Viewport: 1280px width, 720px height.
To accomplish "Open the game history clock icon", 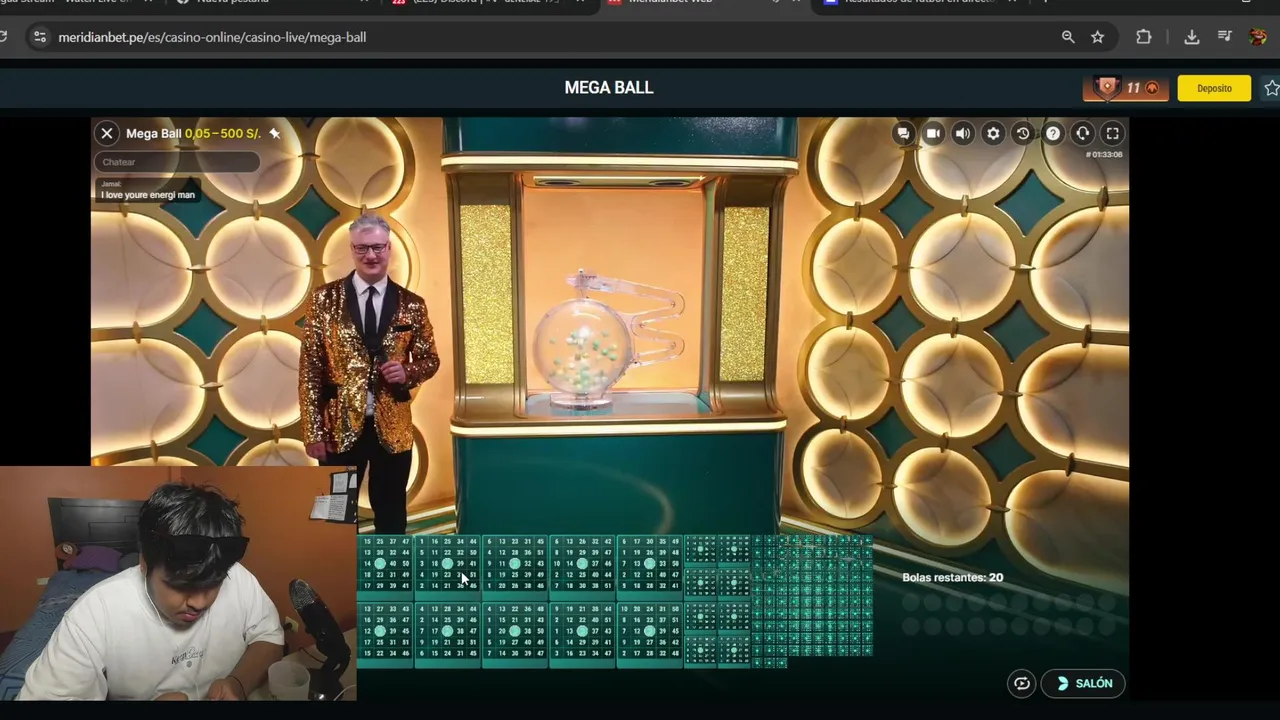I will 1023,133.
